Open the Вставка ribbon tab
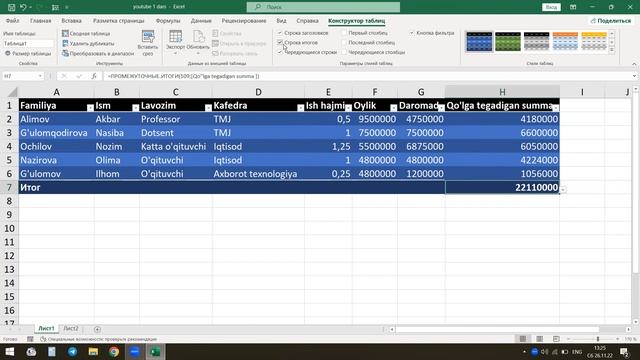This screenshot has width=640, height=360. pyautogui.click(x=71, y=21)
